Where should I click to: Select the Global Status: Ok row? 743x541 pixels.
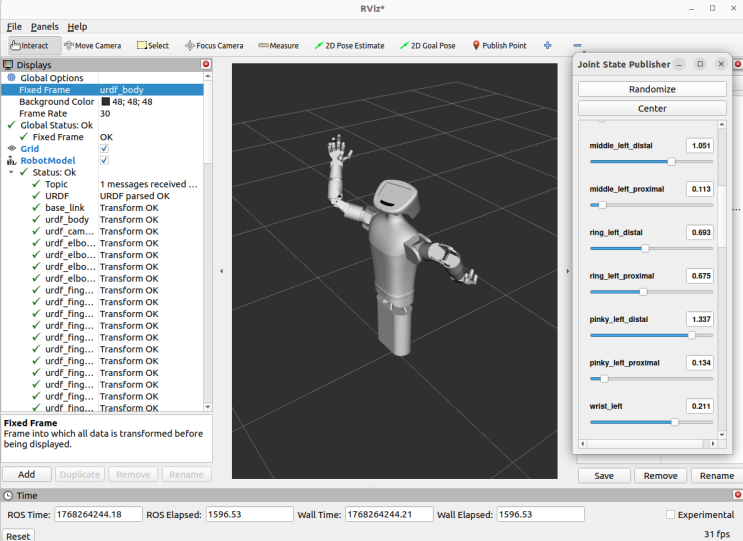pyautogui.click(x=102, y=125)
